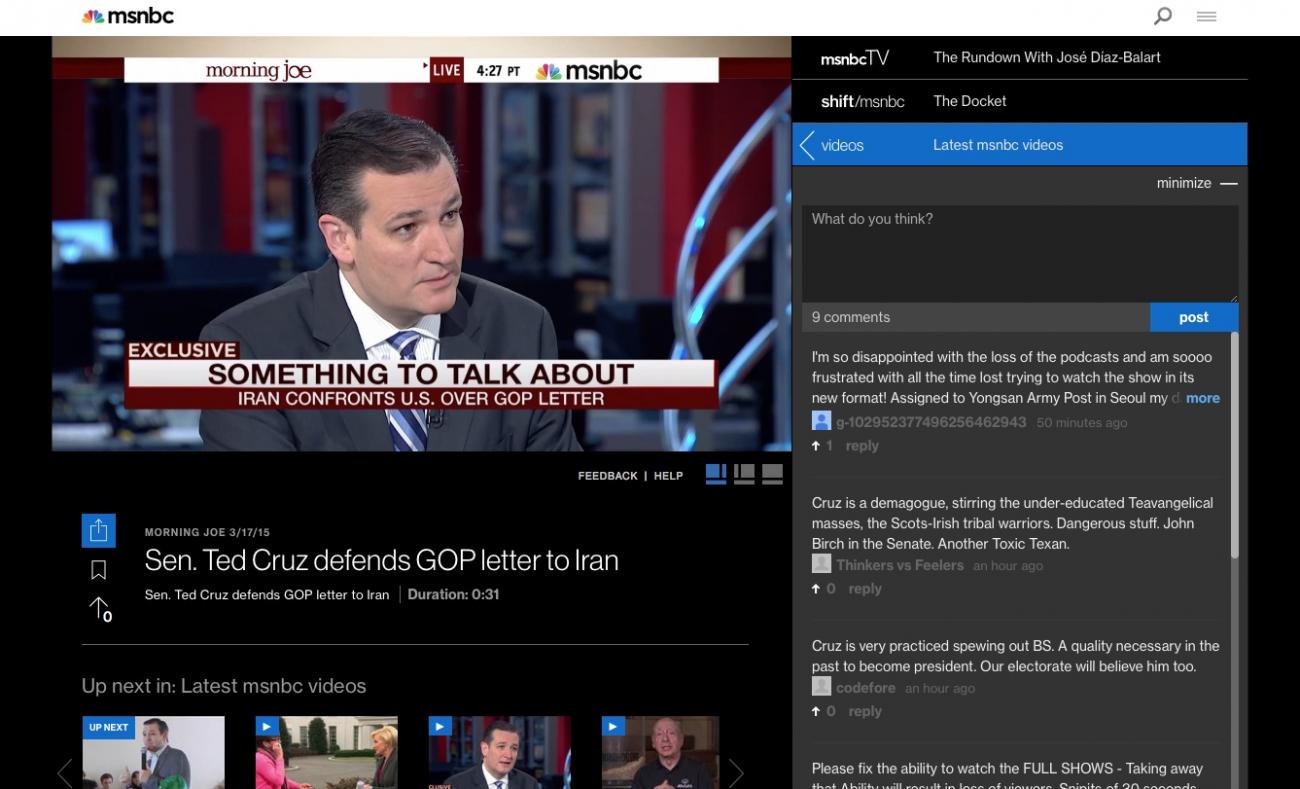Minimize the comments panel
The image size is (1300, 789).
click(x=1196, y=183)
